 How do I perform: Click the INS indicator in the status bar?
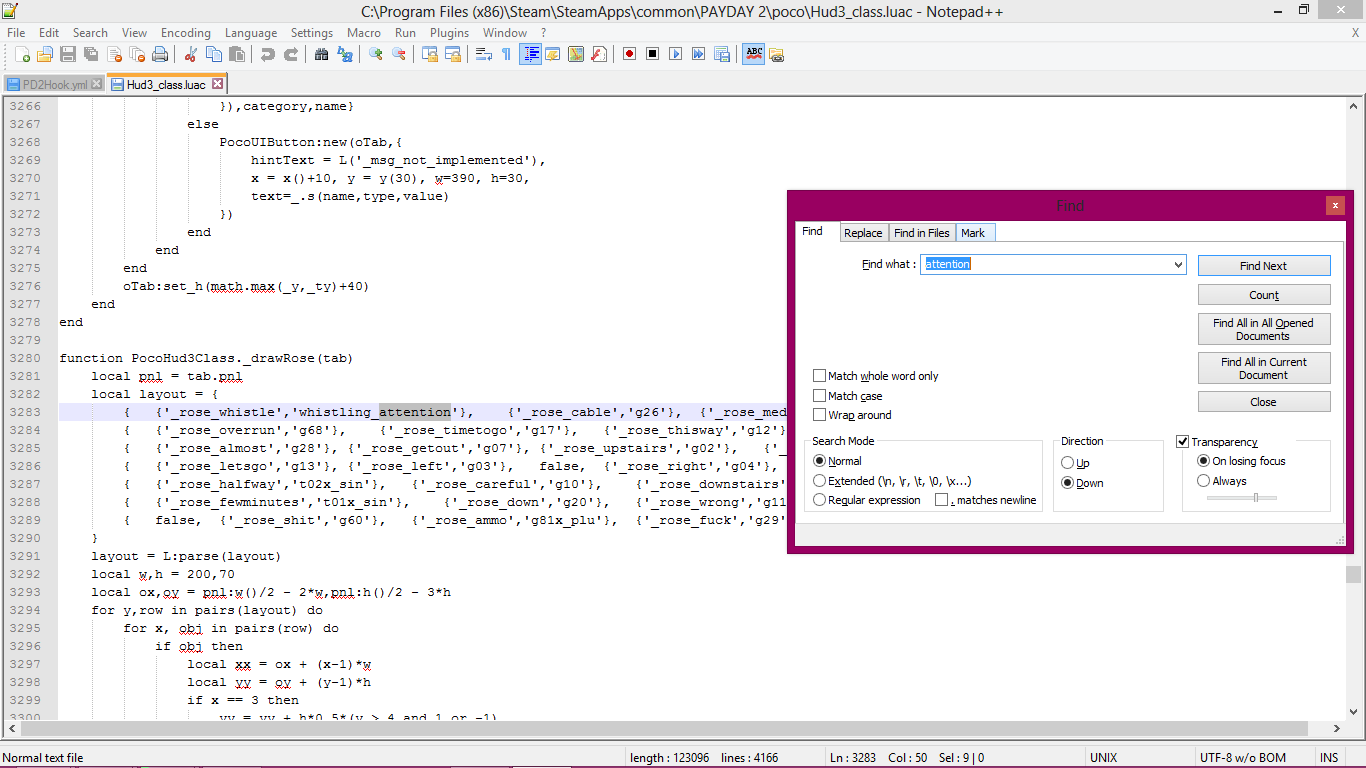1329,758
